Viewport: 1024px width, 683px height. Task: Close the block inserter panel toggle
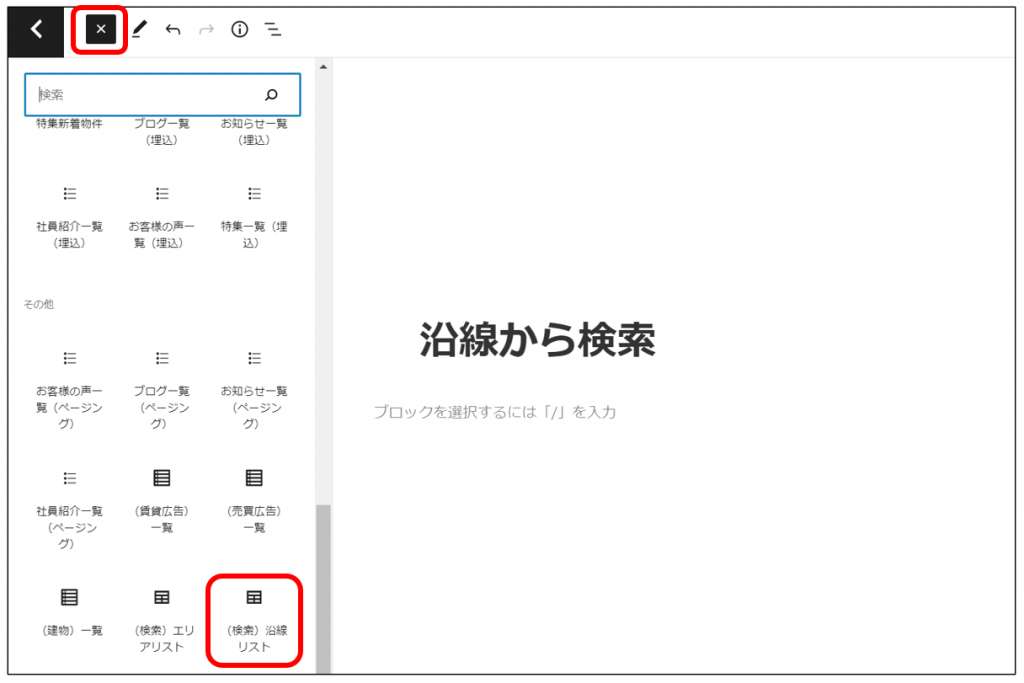tap(100, 29)
